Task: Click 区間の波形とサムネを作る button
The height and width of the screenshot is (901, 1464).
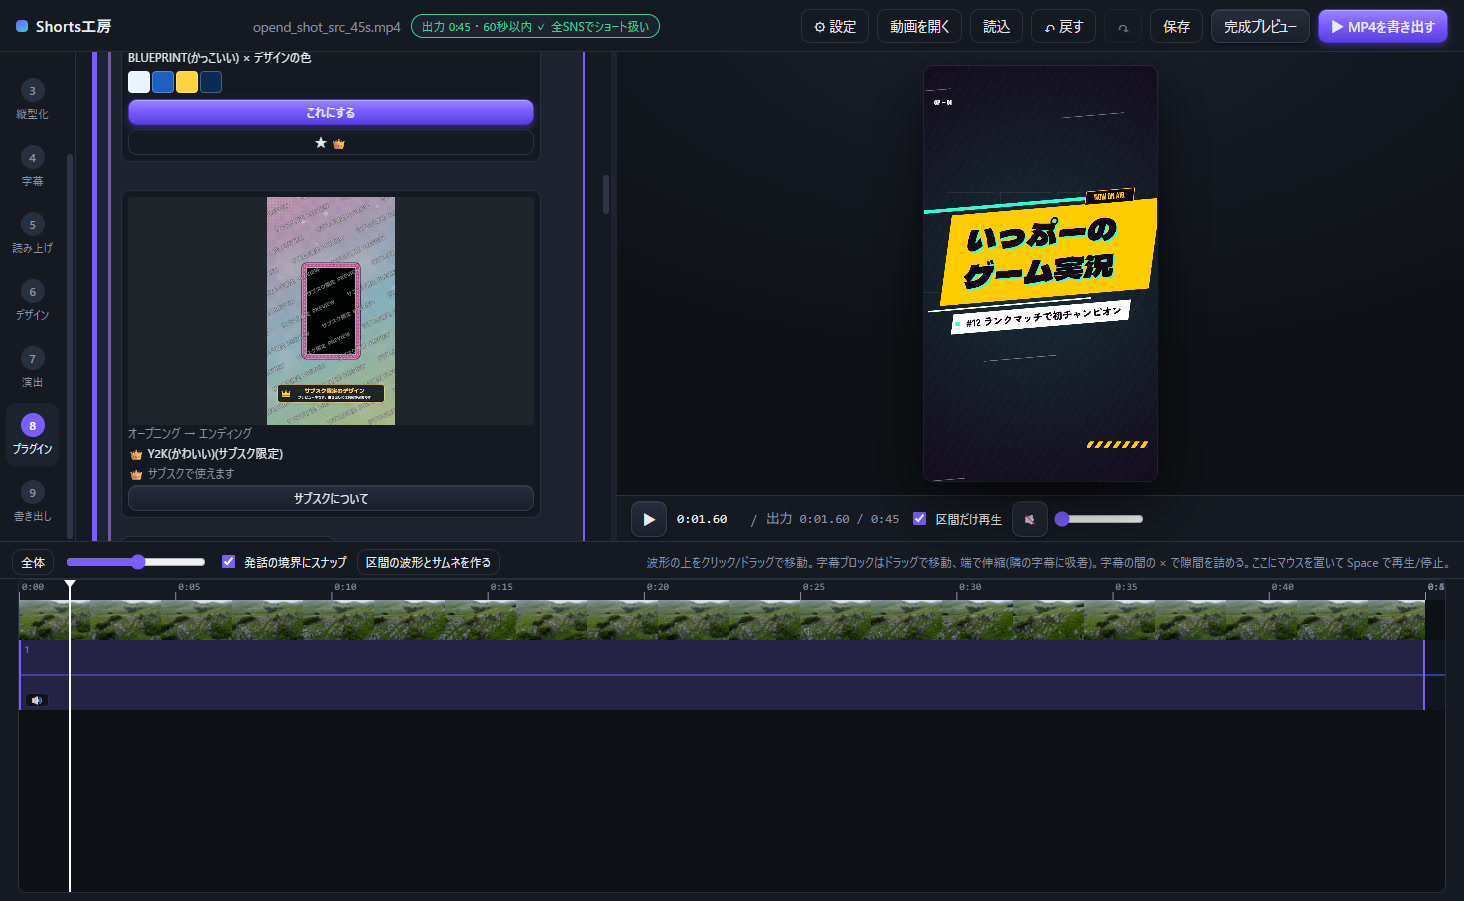Action: [428, 563]
